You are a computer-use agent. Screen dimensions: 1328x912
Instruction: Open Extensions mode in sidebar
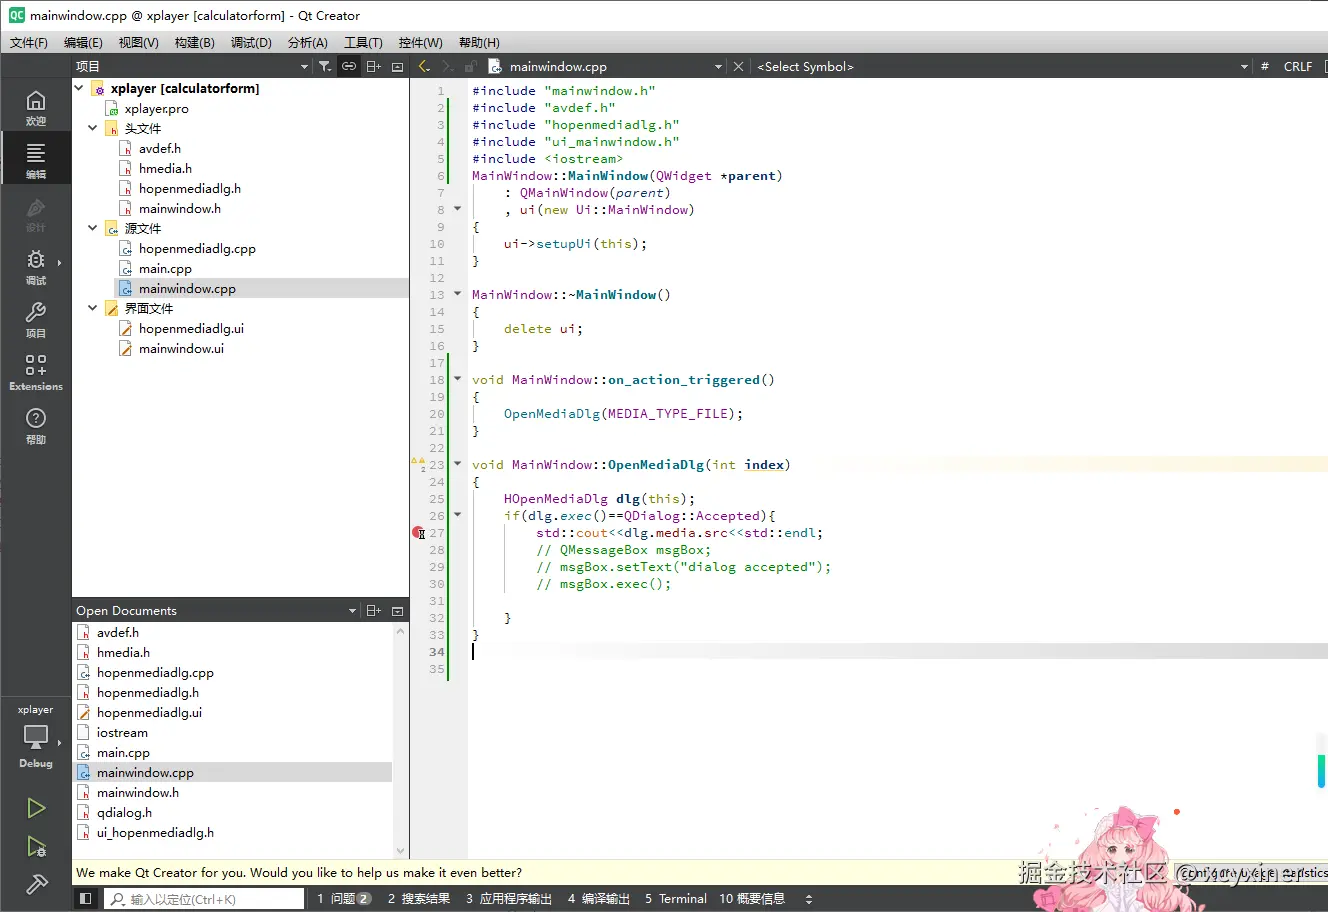[x=36, y=372]
